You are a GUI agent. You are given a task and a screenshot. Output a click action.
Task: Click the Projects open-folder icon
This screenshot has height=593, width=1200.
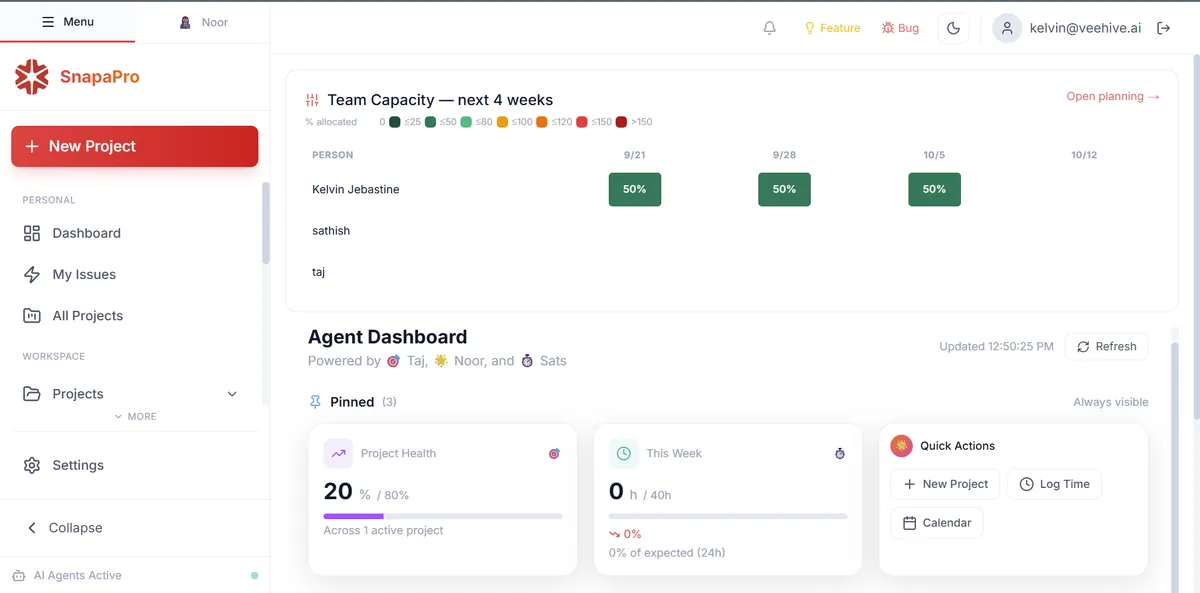point(32,394)
